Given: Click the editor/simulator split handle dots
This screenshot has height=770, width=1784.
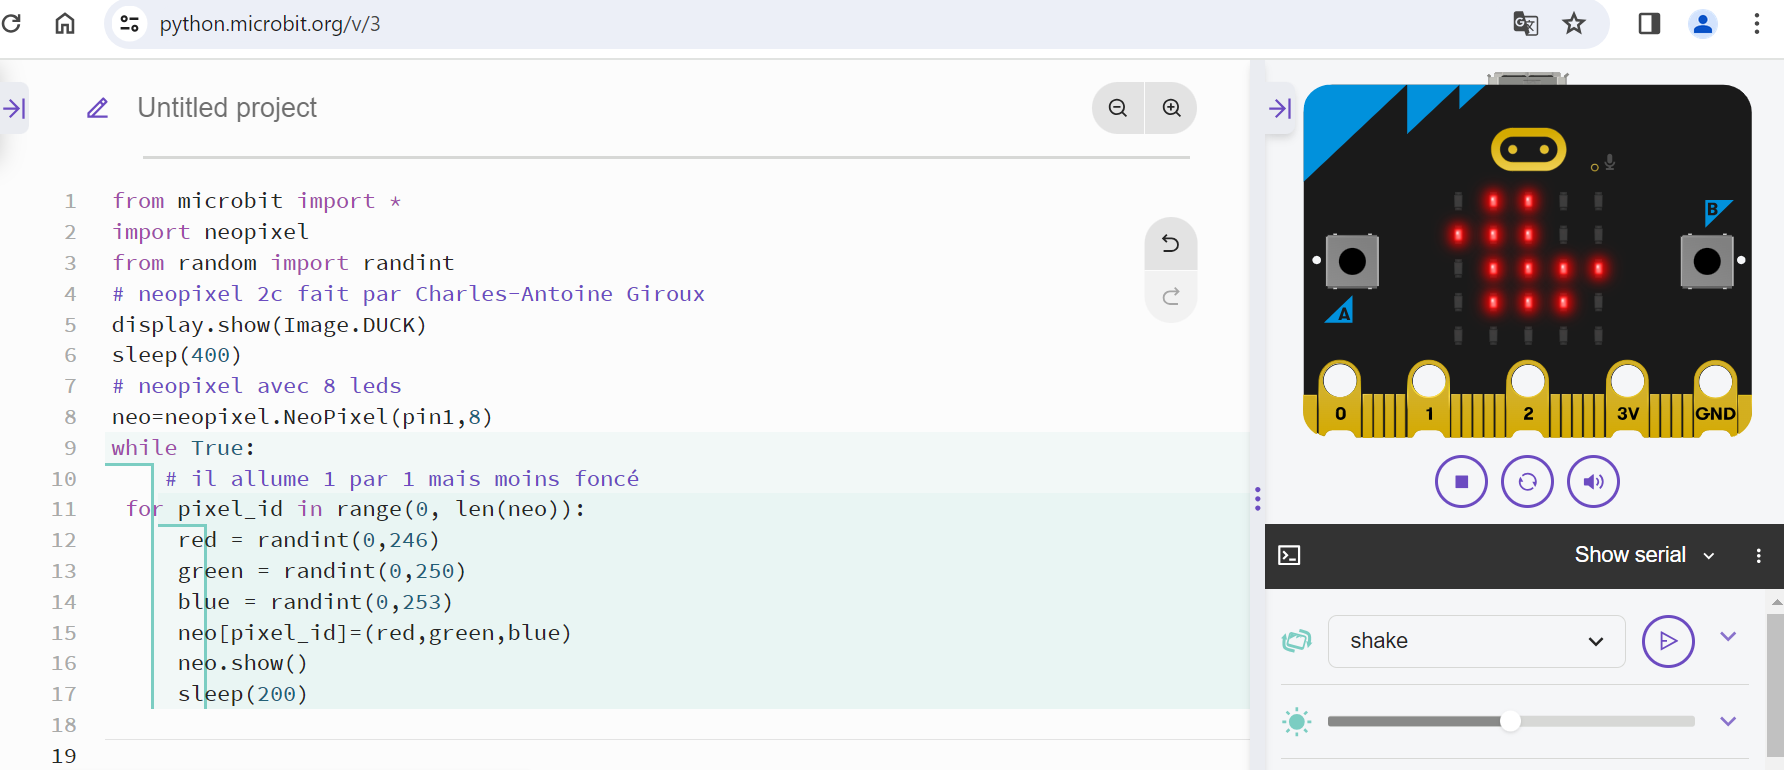Looking at the screenshot, I should pos(1257,499).
